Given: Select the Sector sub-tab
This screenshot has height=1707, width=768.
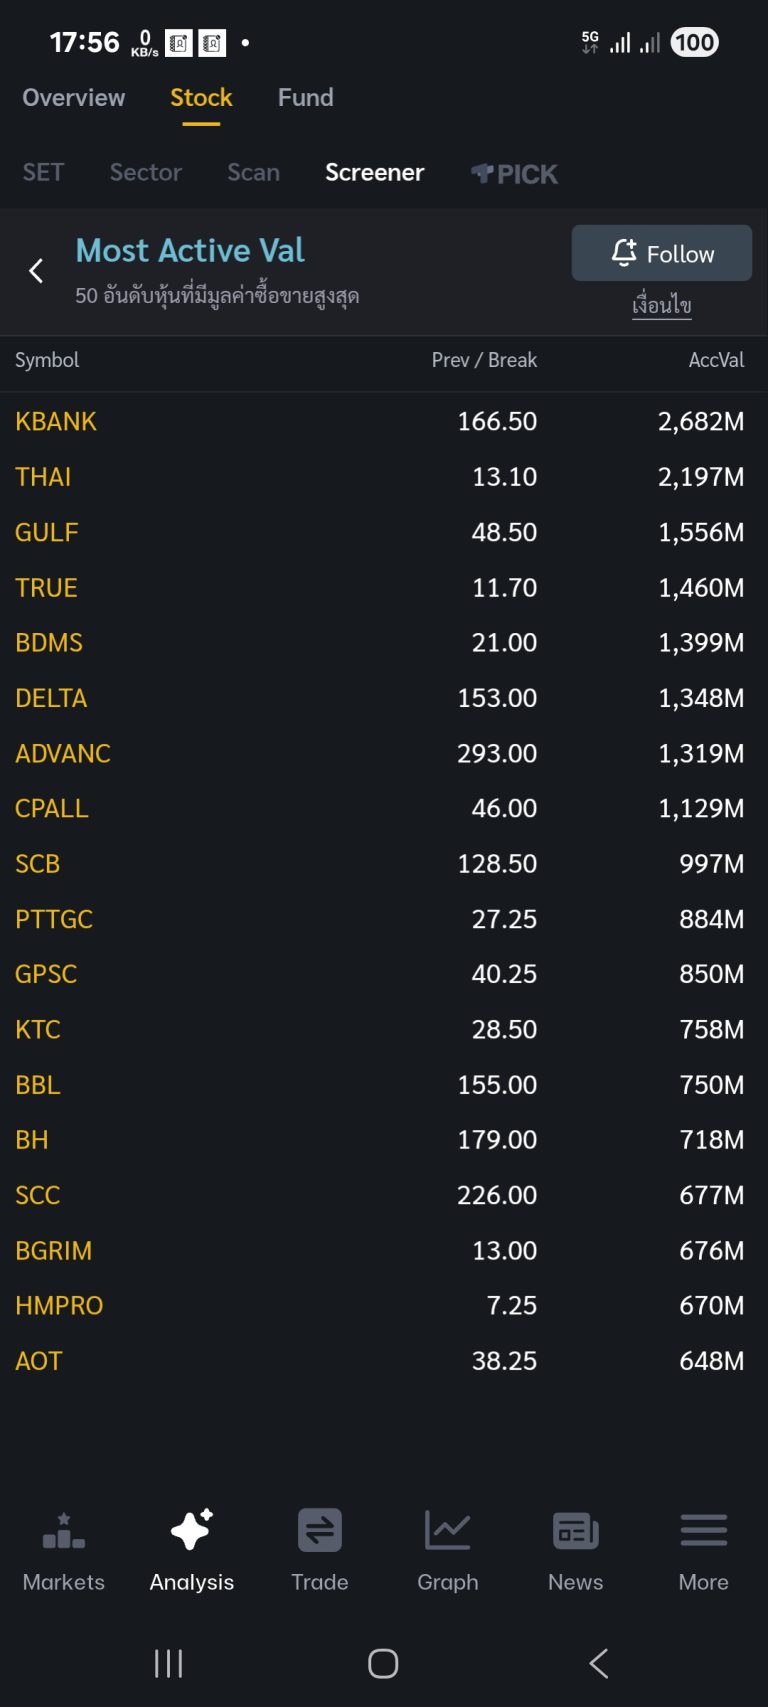Looking at the screenshot, I should (x=146, y=173).
